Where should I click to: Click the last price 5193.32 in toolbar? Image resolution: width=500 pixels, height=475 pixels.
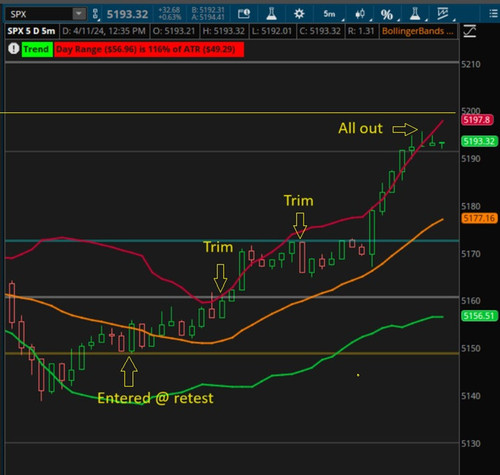coord(127,14)
